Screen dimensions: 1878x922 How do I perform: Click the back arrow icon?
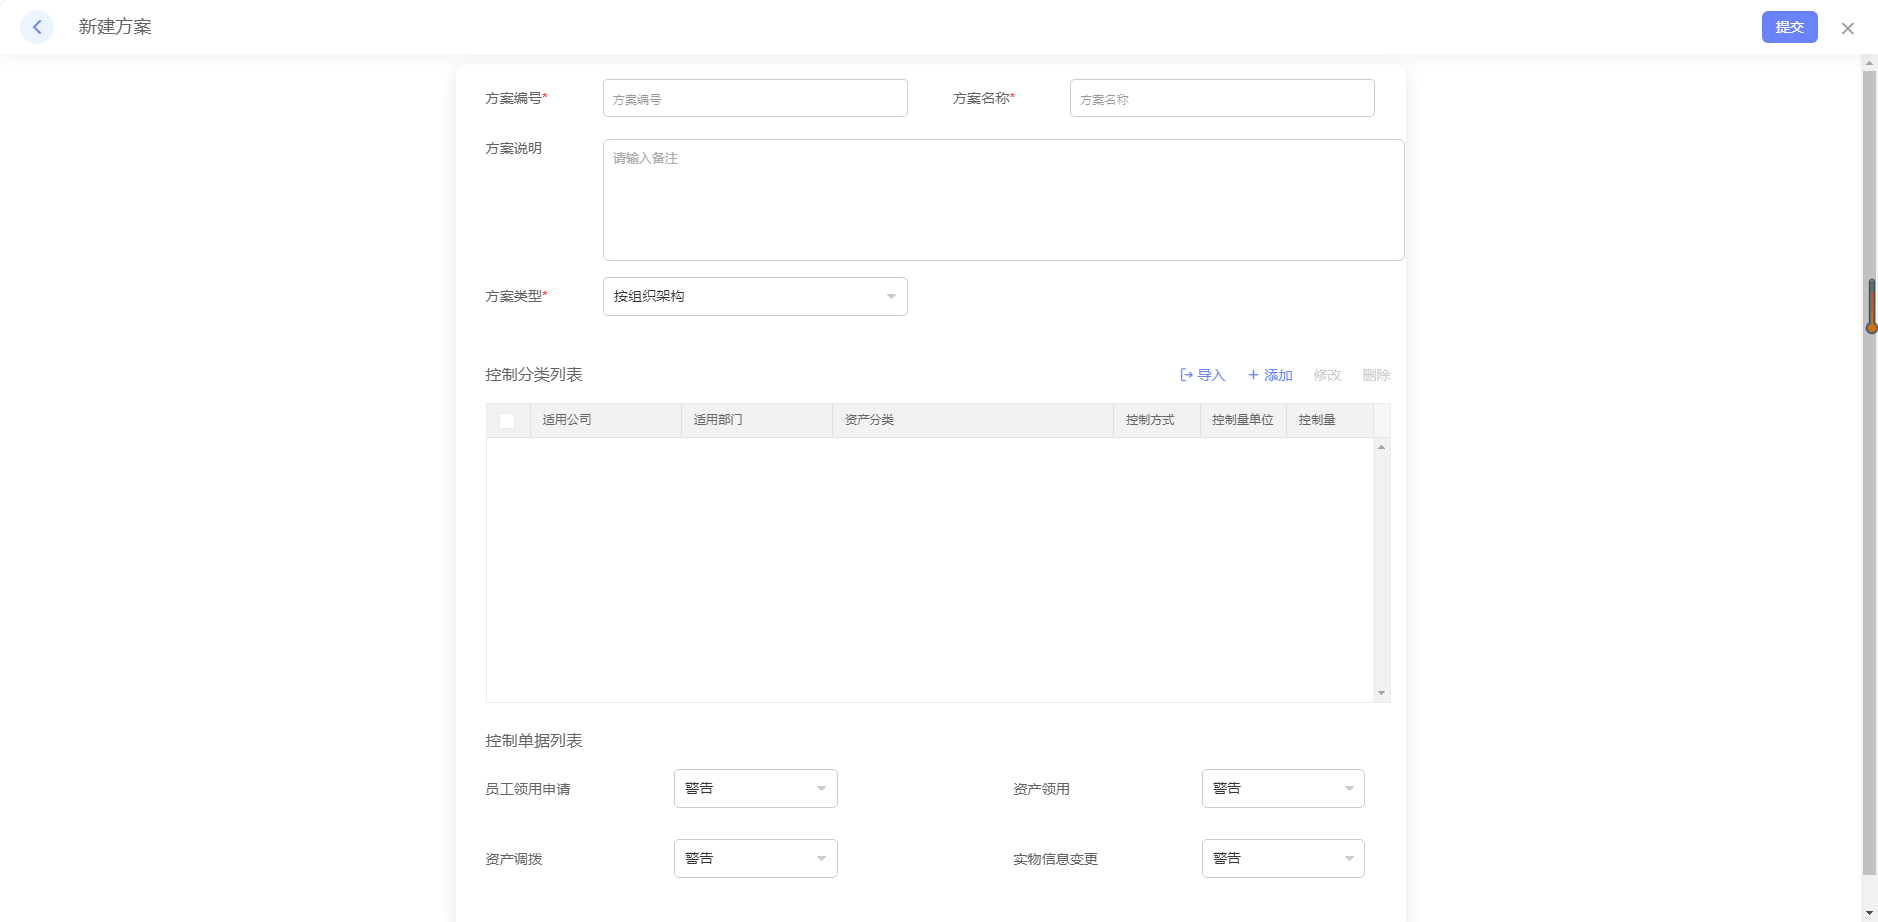coord(37,27)
